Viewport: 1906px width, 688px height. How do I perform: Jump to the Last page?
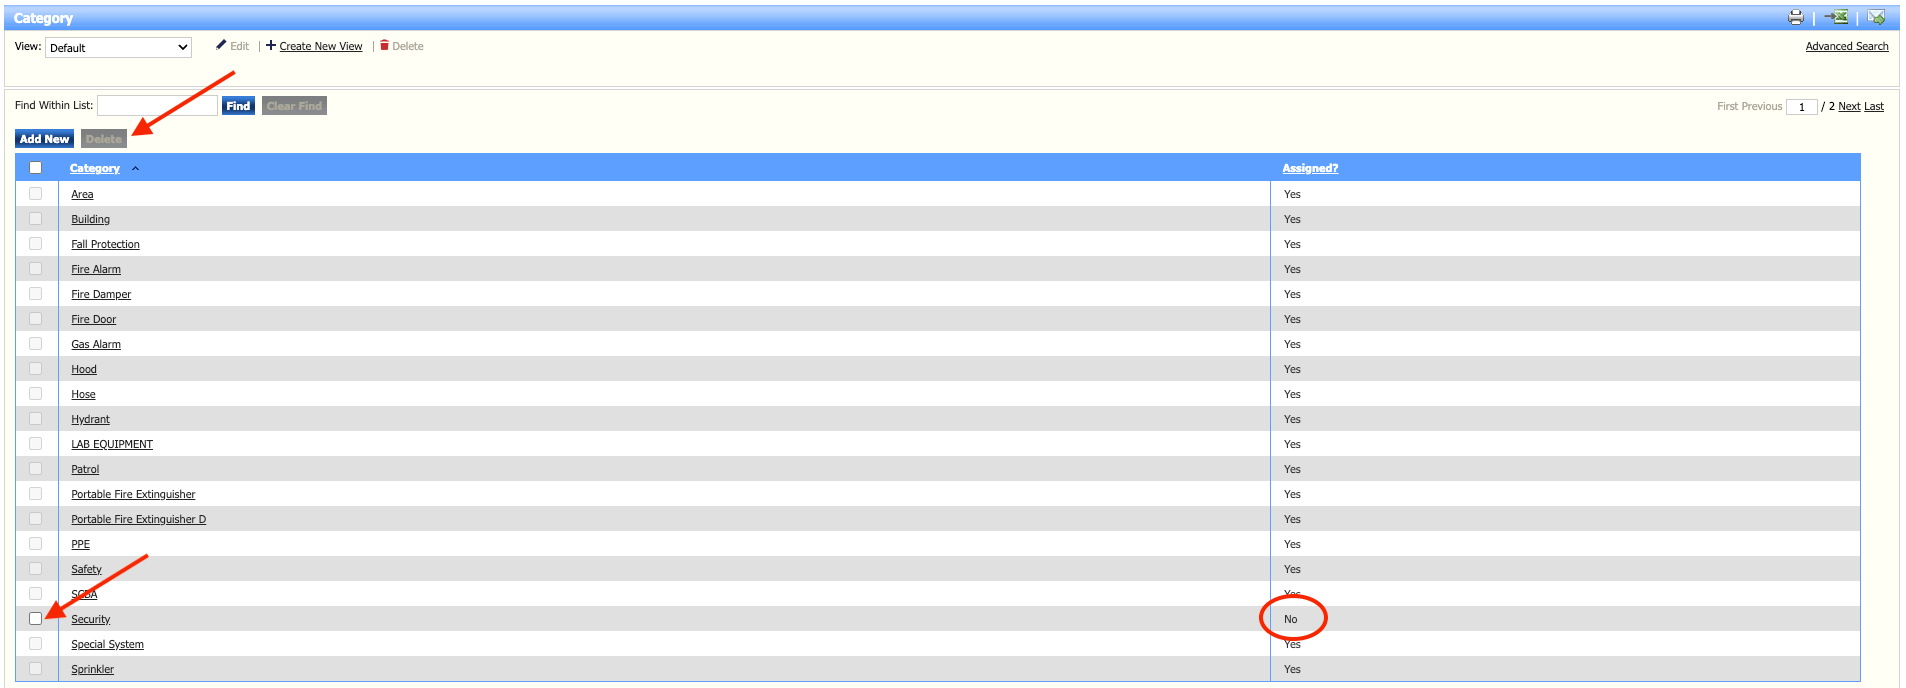pyautogui.click(x=1873, y=106)
